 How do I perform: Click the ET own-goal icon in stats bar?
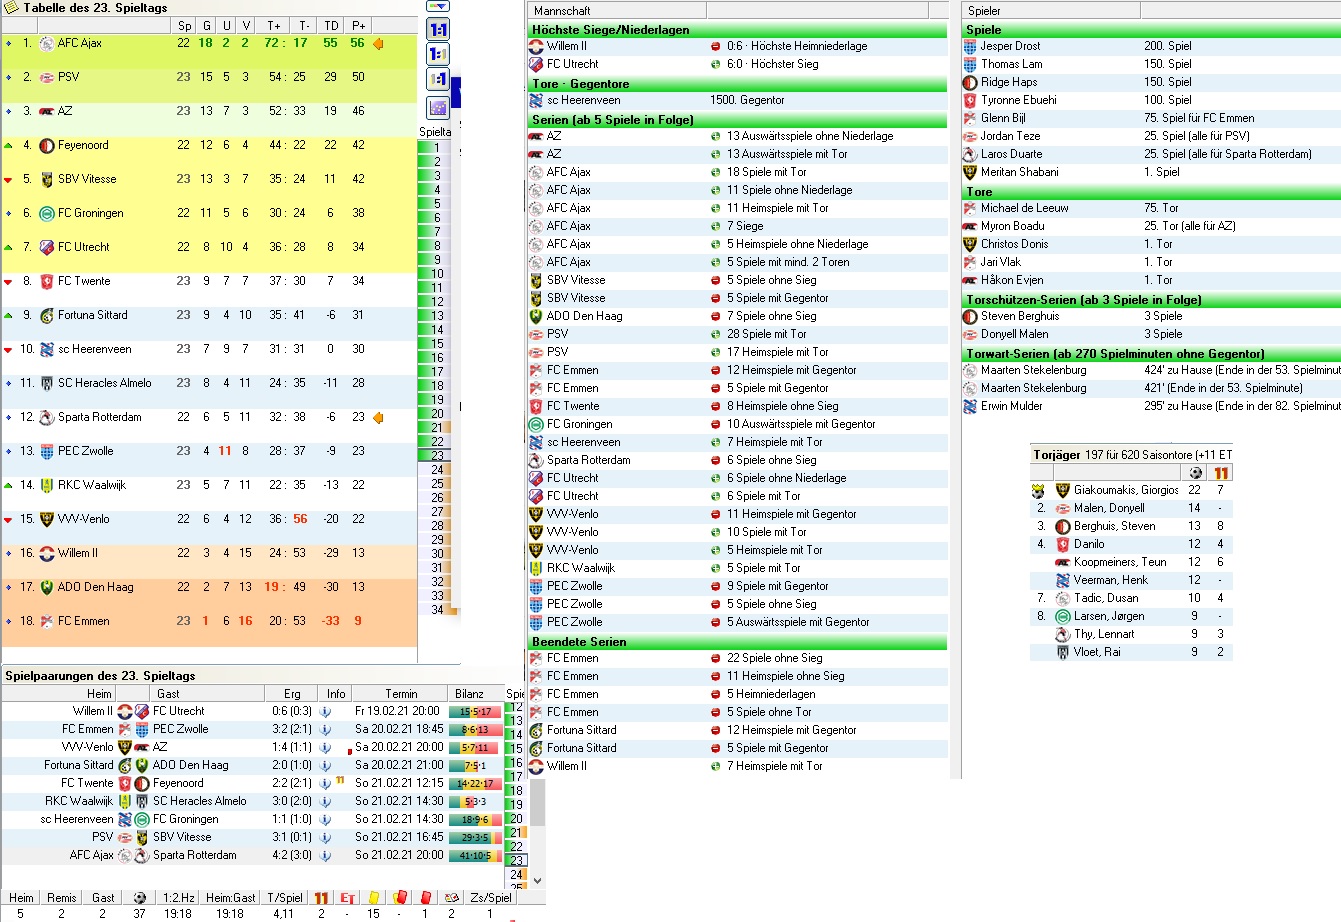click(x=347, y=898)
